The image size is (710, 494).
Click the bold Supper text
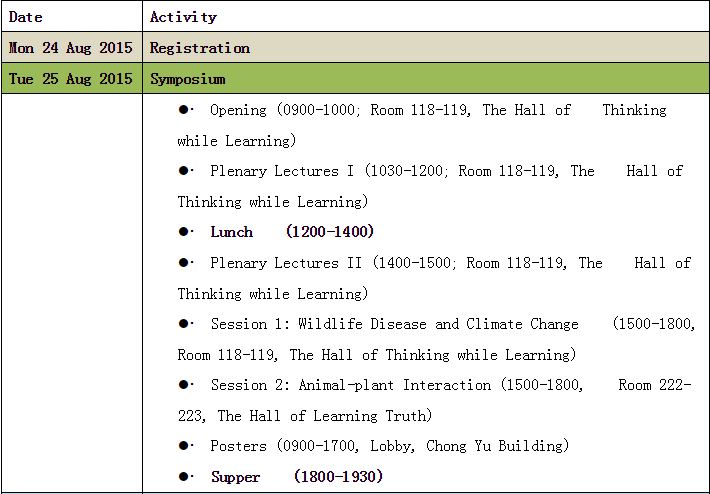click(236, 477)
